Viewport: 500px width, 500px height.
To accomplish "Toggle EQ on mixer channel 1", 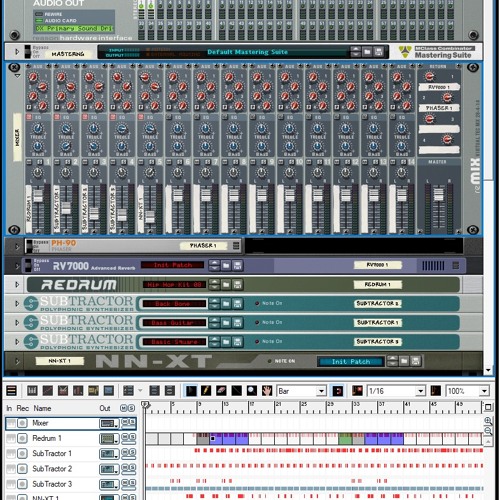I will [x=29, y=117].
